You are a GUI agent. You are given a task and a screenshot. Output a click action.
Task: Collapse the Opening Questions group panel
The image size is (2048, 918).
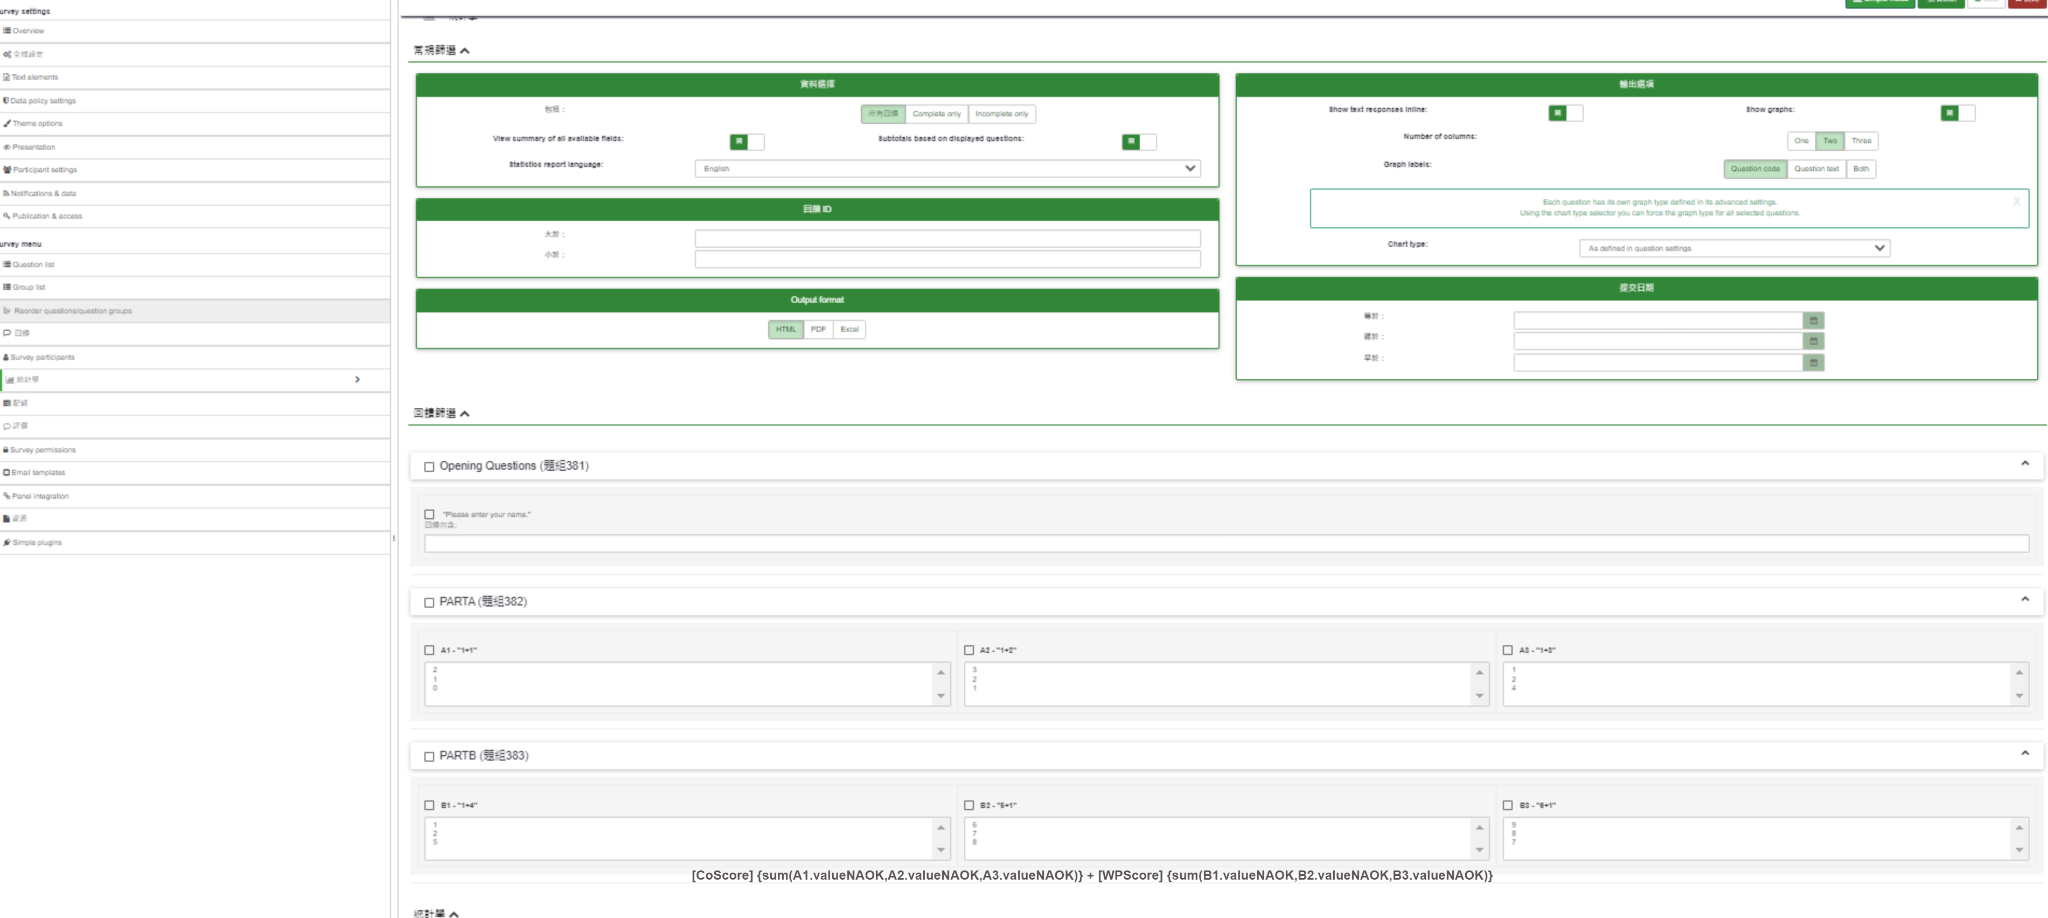click(x=2024, y=464)
